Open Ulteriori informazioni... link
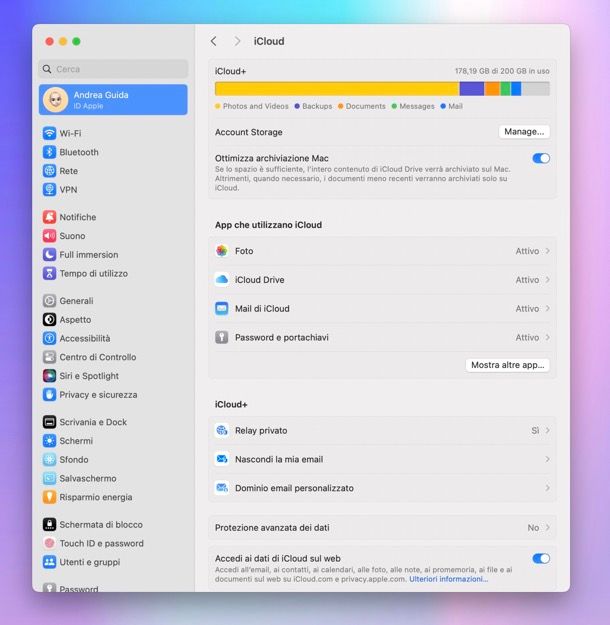The width and height of the screenshot is (610, 625). click(449, 579)
